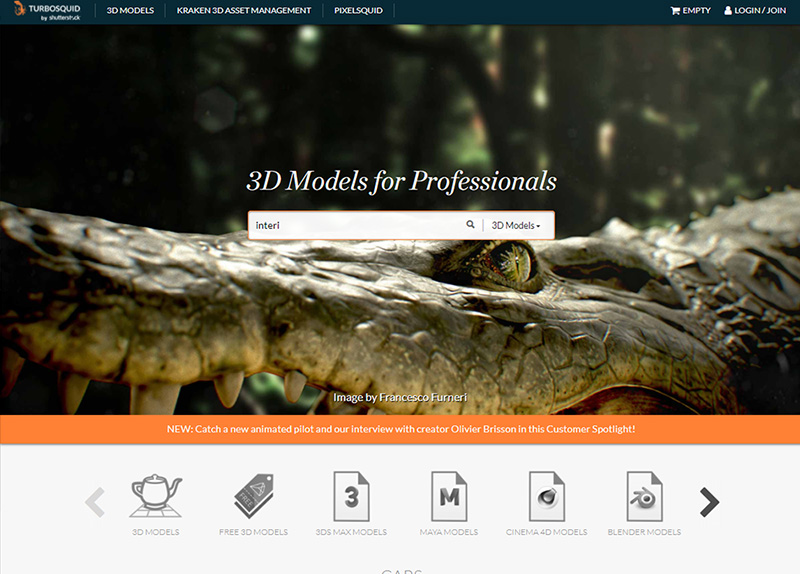The image size is (800, 574).
Task: Focus the search field containing "interi"
Action: click(355, 226)
